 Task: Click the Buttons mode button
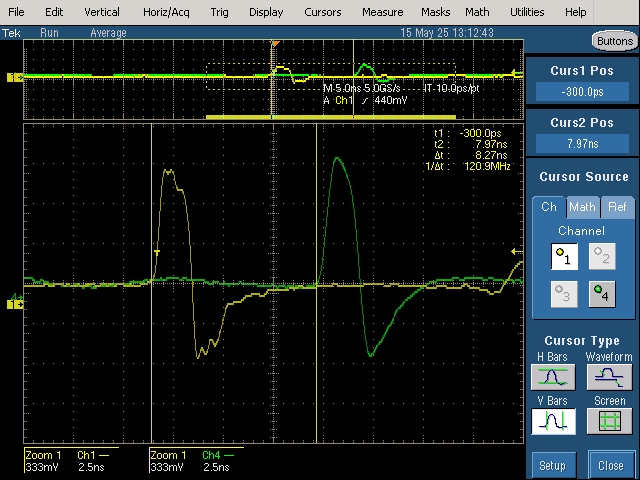click(614, 41)
